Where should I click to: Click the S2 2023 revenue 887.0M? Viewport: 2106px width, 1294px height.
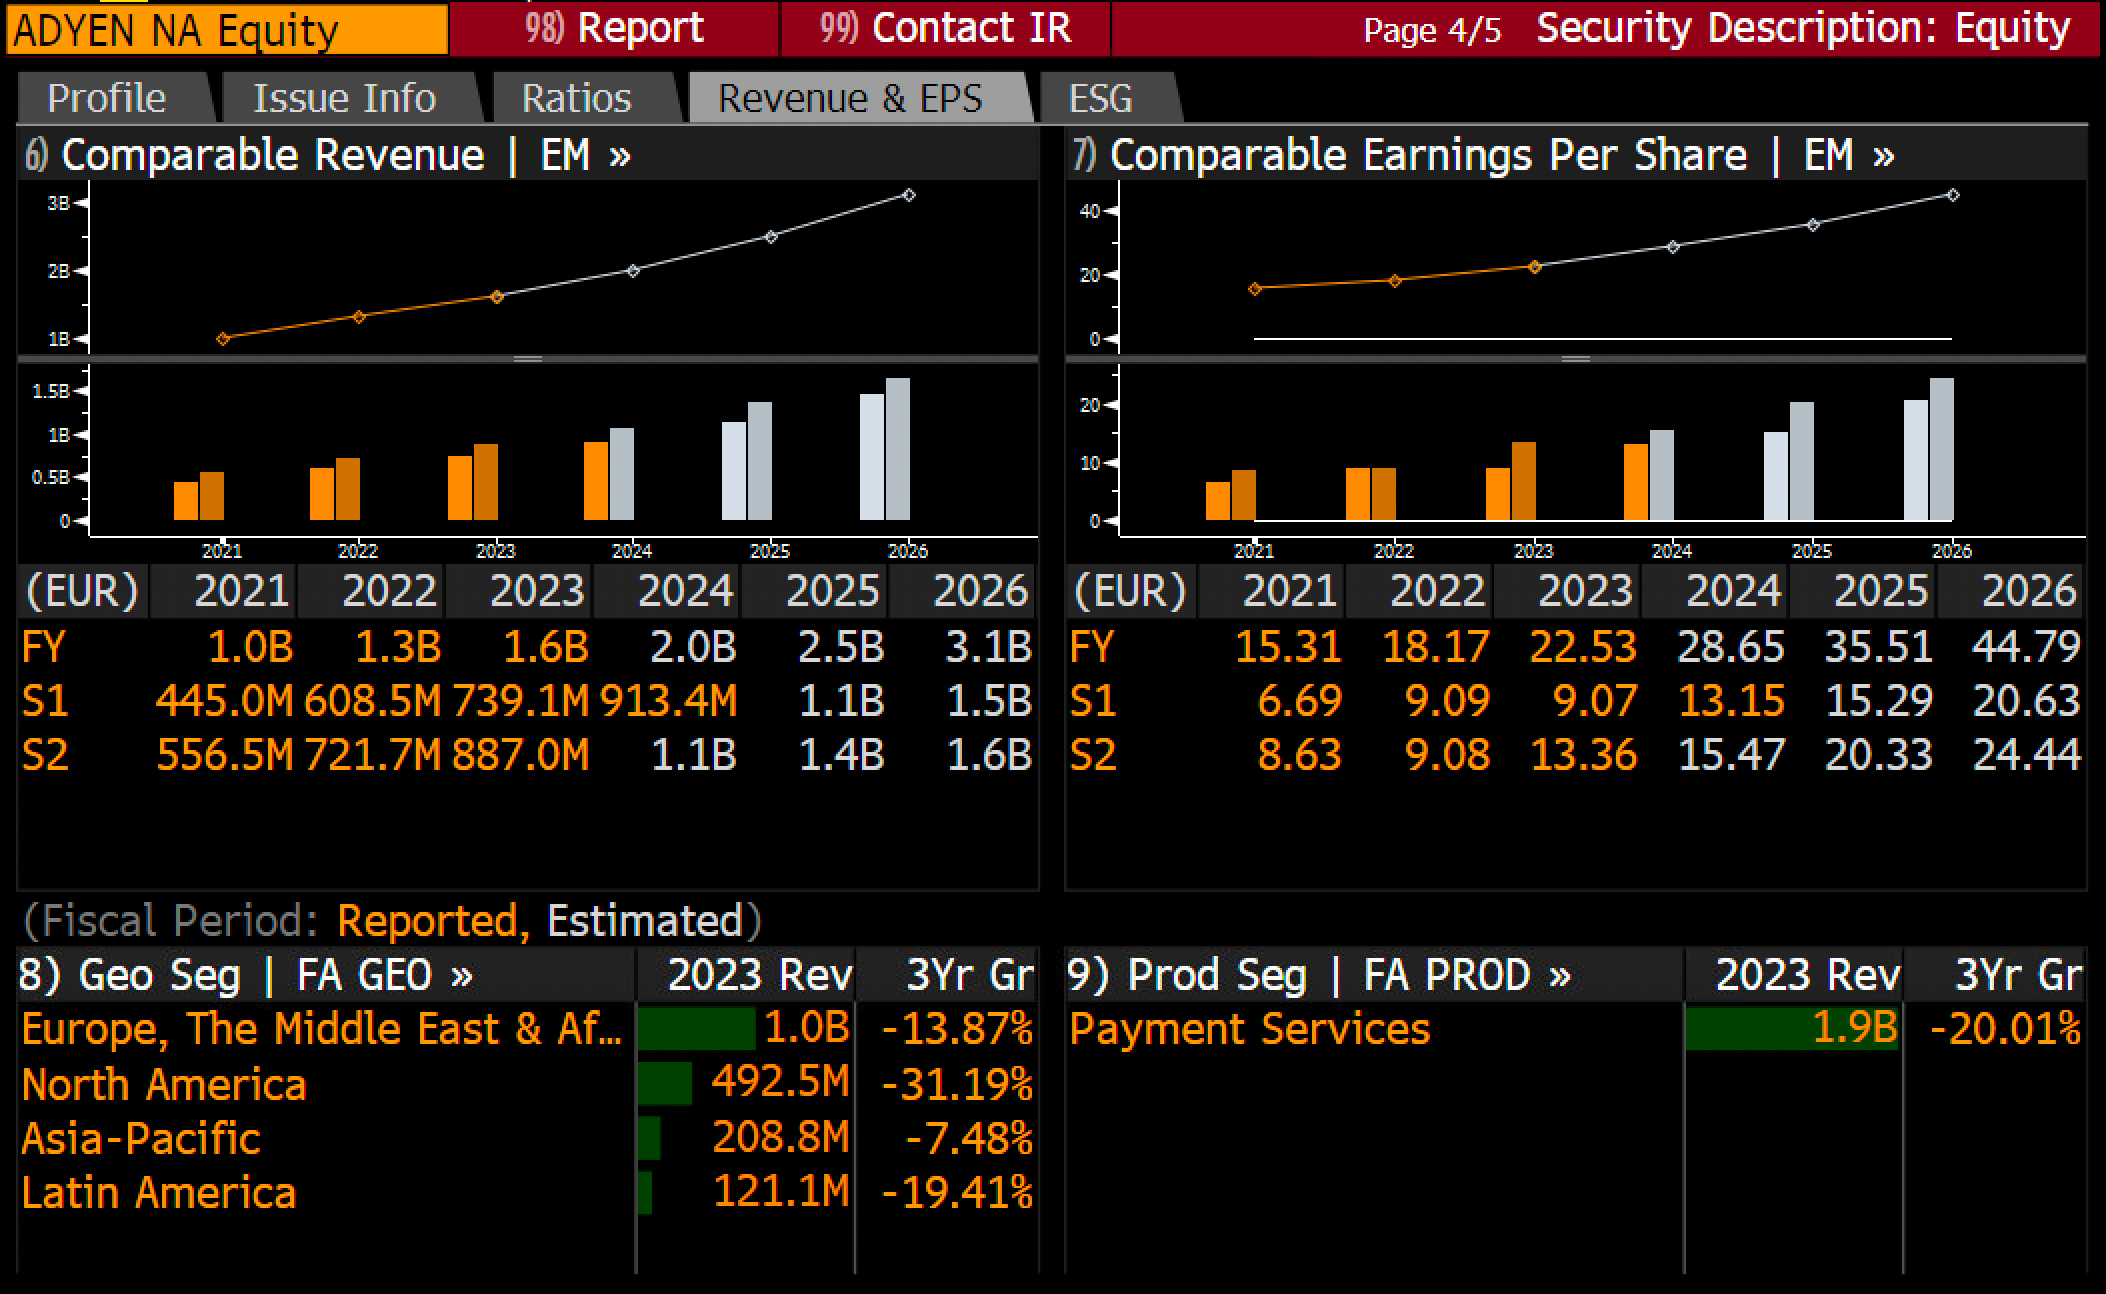point(520,754)
